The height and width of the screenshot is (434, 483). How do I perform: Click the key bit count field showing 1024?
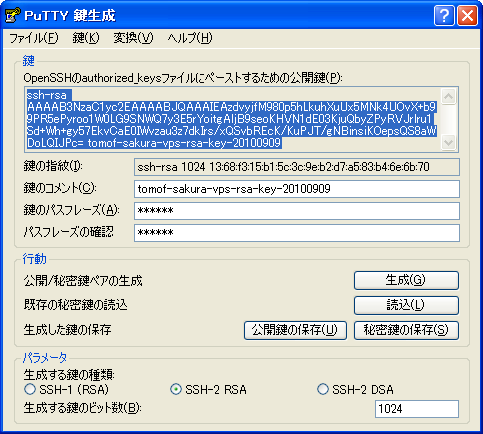coord(417,409)
